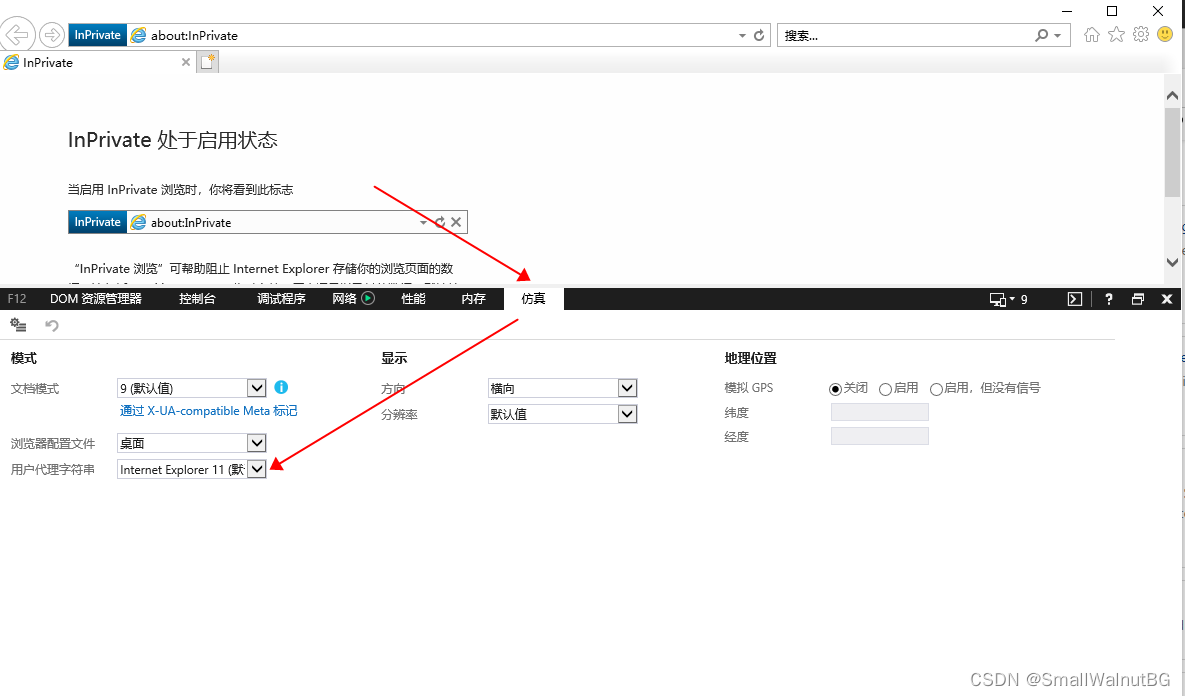
Task: Click the 经度 longitude input field
Action: pos(880,436)
